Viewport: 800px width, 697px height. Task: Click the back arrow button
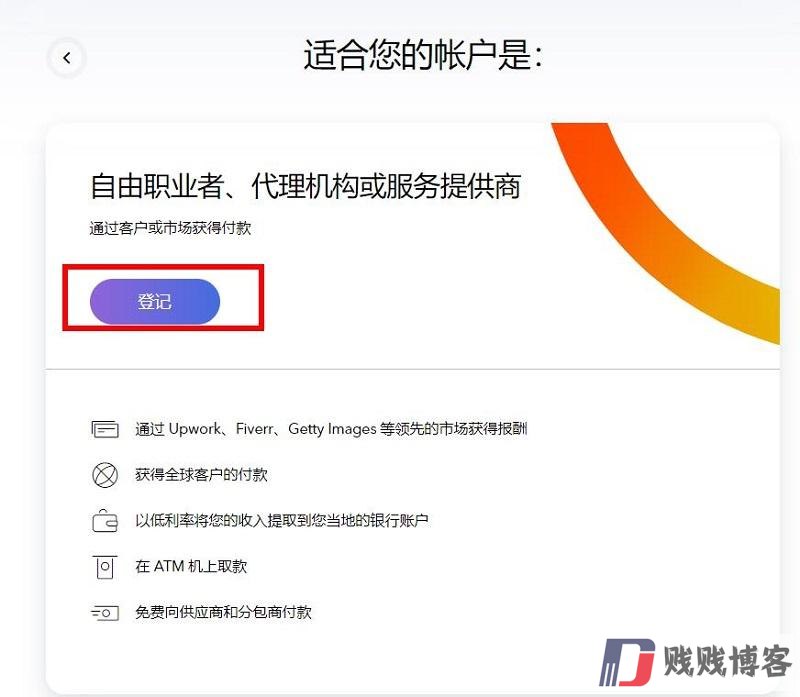[x=66, y=58]
